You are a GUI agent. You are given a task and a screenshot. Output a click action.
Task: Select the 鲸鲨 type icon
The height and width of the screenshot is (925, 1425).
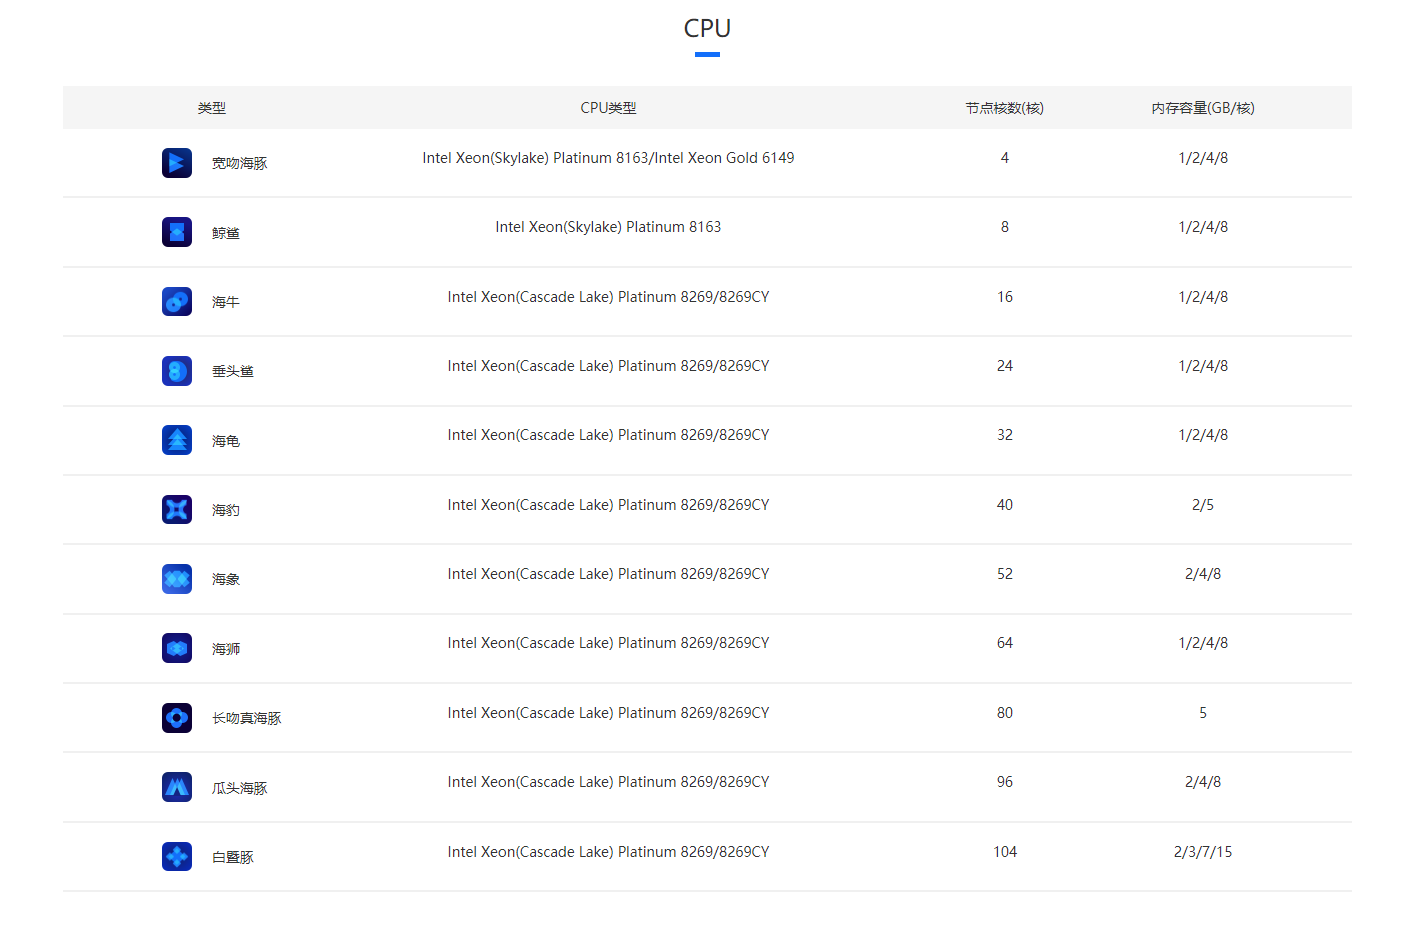pos(177,232)
